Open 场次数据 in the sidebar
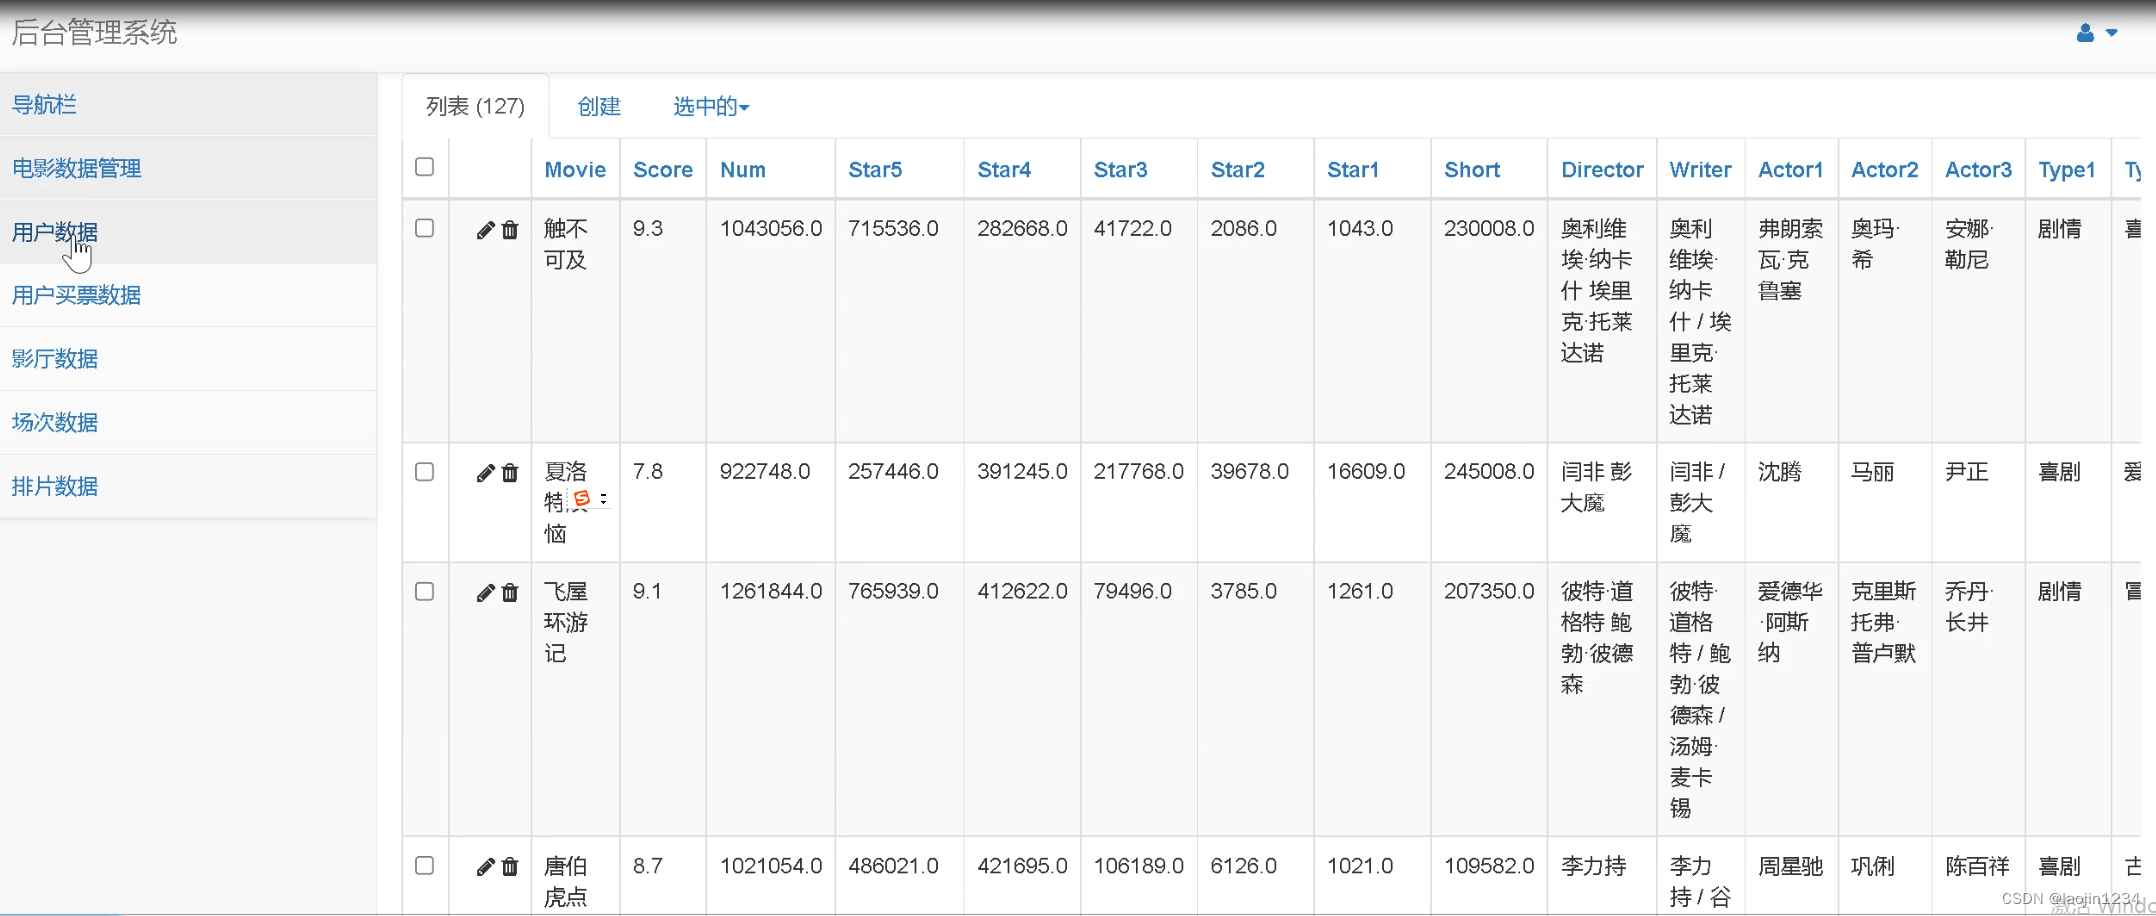This screenshot has width=2156, height=916. coord(188,422)
